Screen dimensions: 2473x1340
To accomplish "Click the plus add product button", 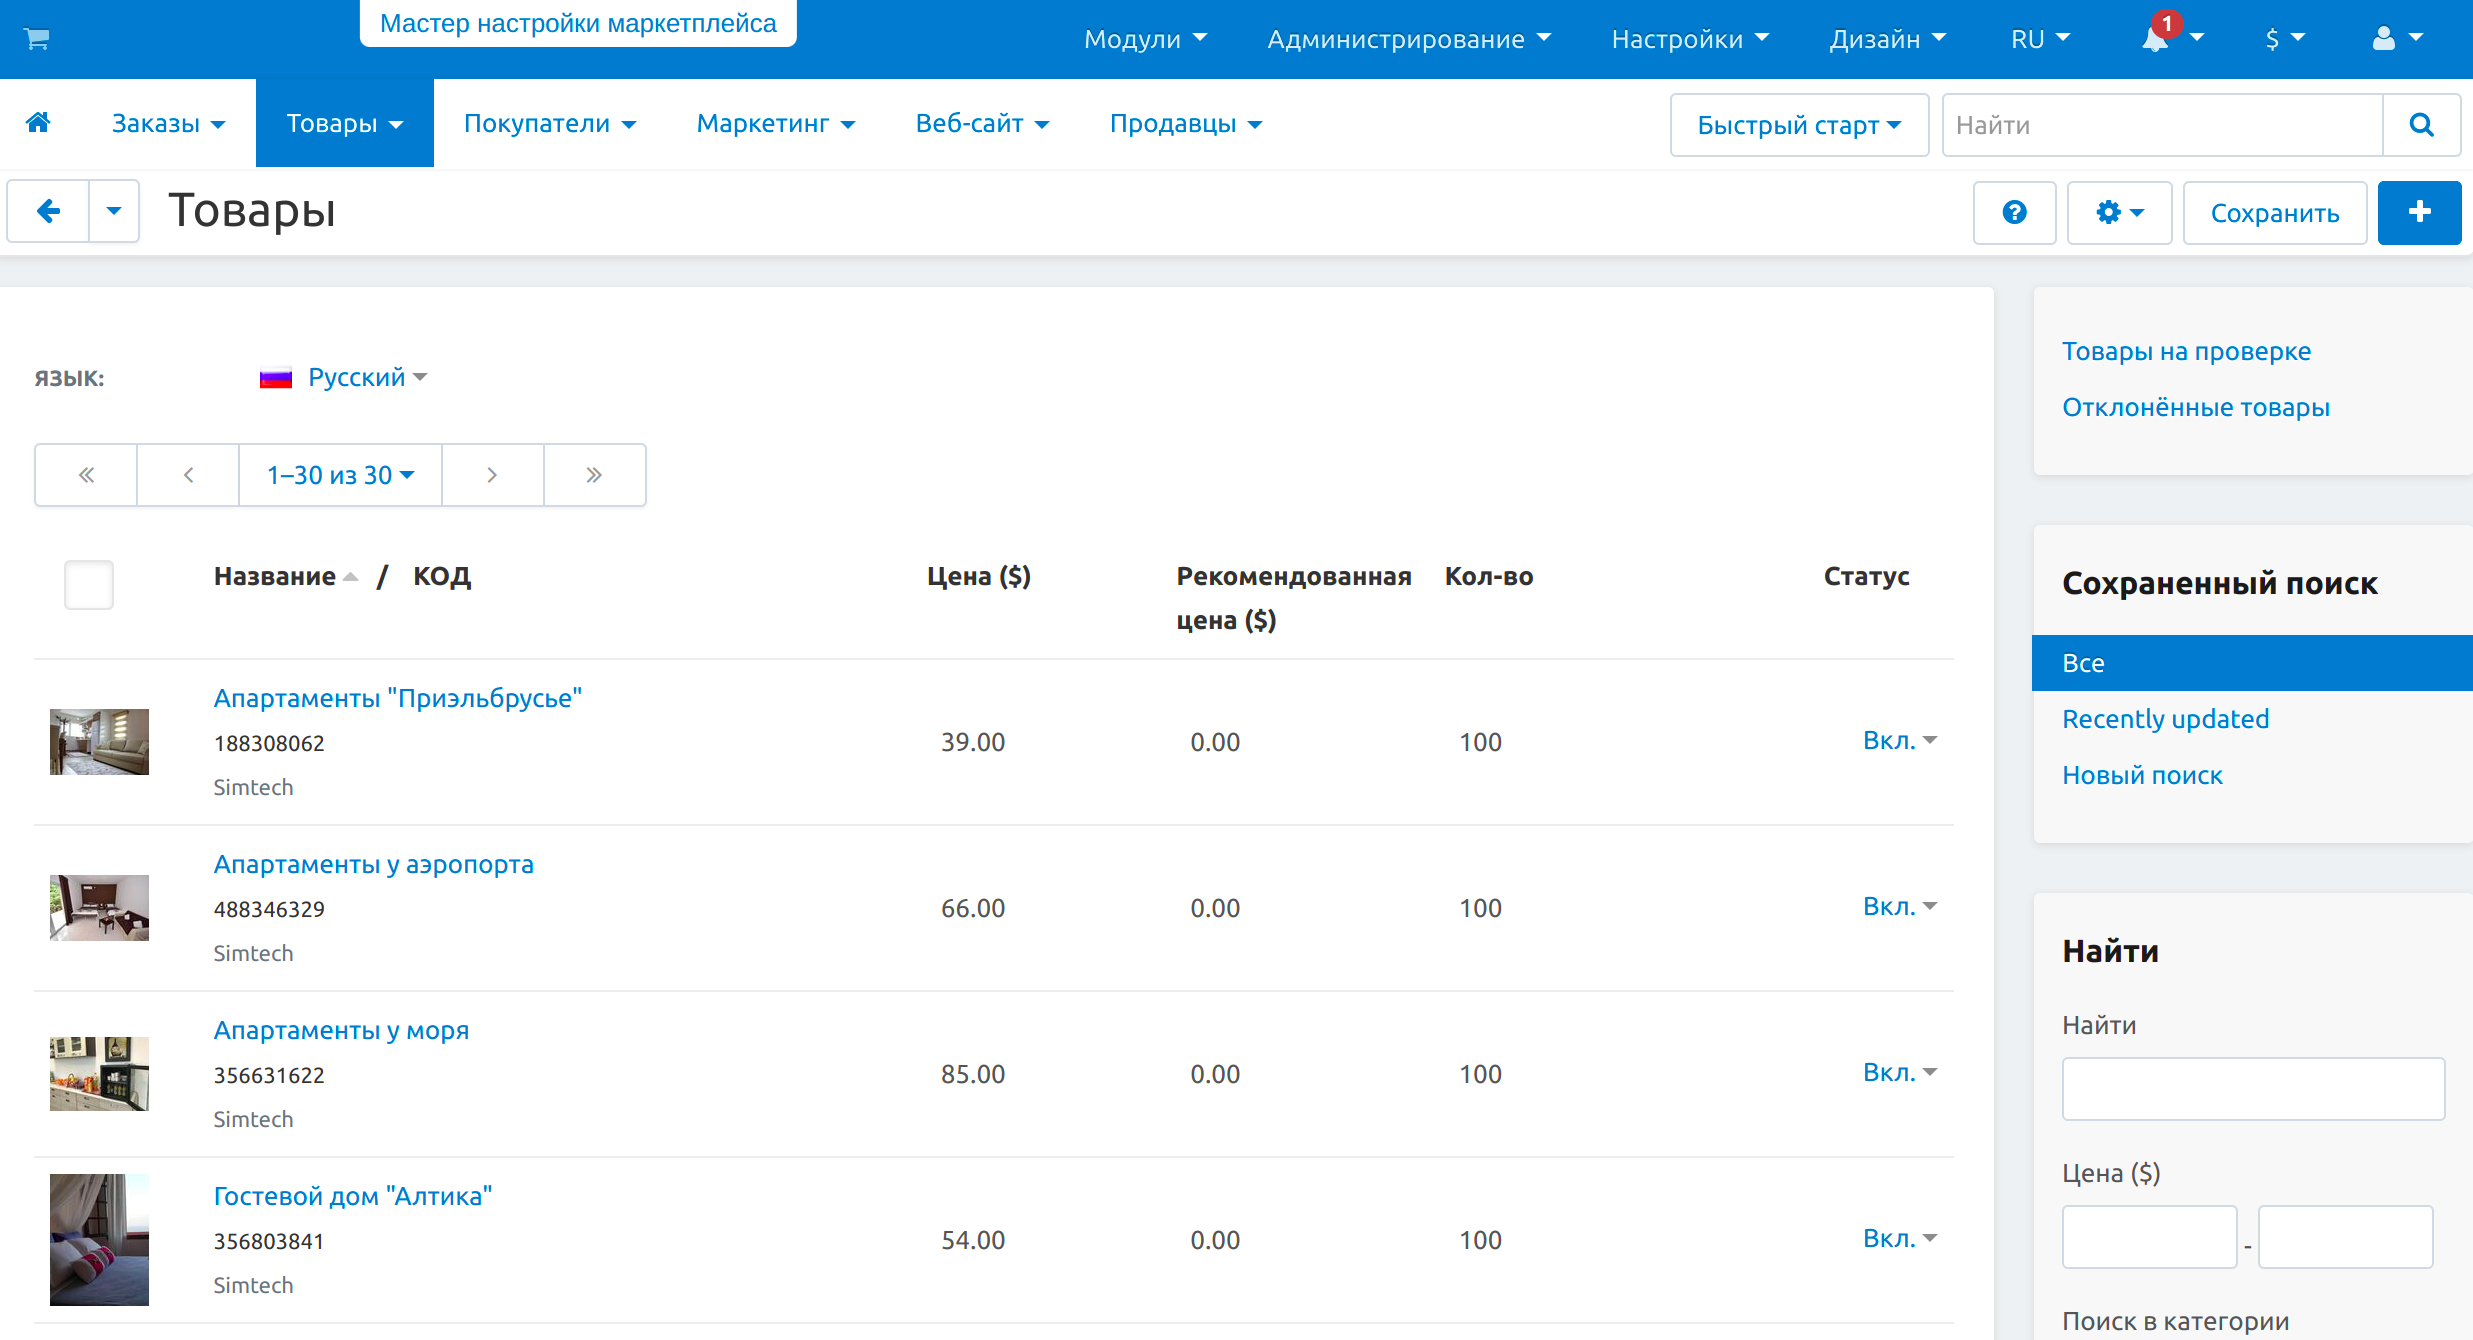I will click(2418, 212).
